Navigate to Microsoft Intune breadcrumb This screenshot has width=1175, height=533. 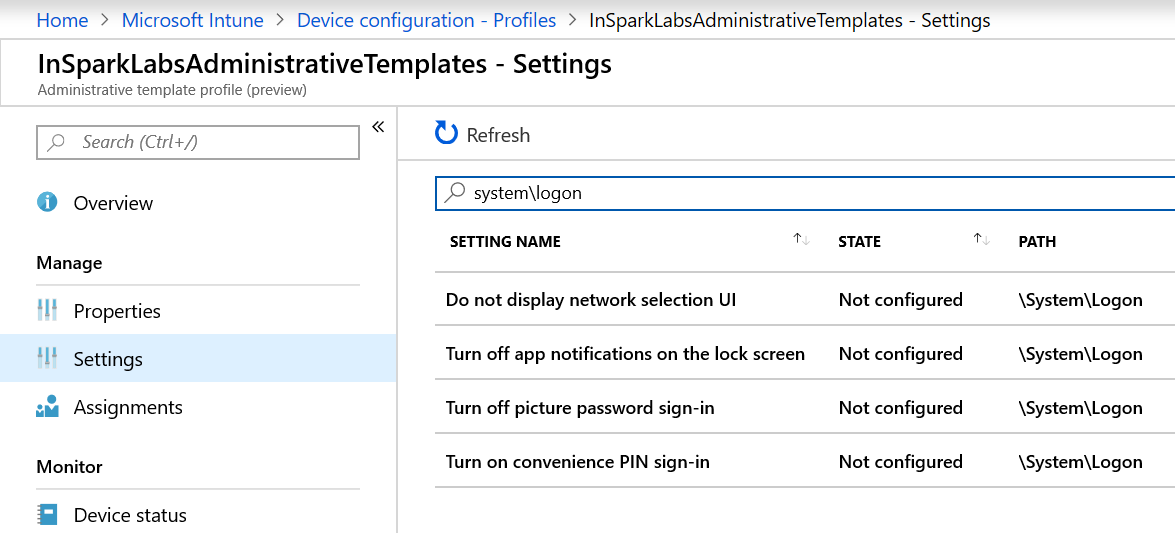(x=192, y=20)
